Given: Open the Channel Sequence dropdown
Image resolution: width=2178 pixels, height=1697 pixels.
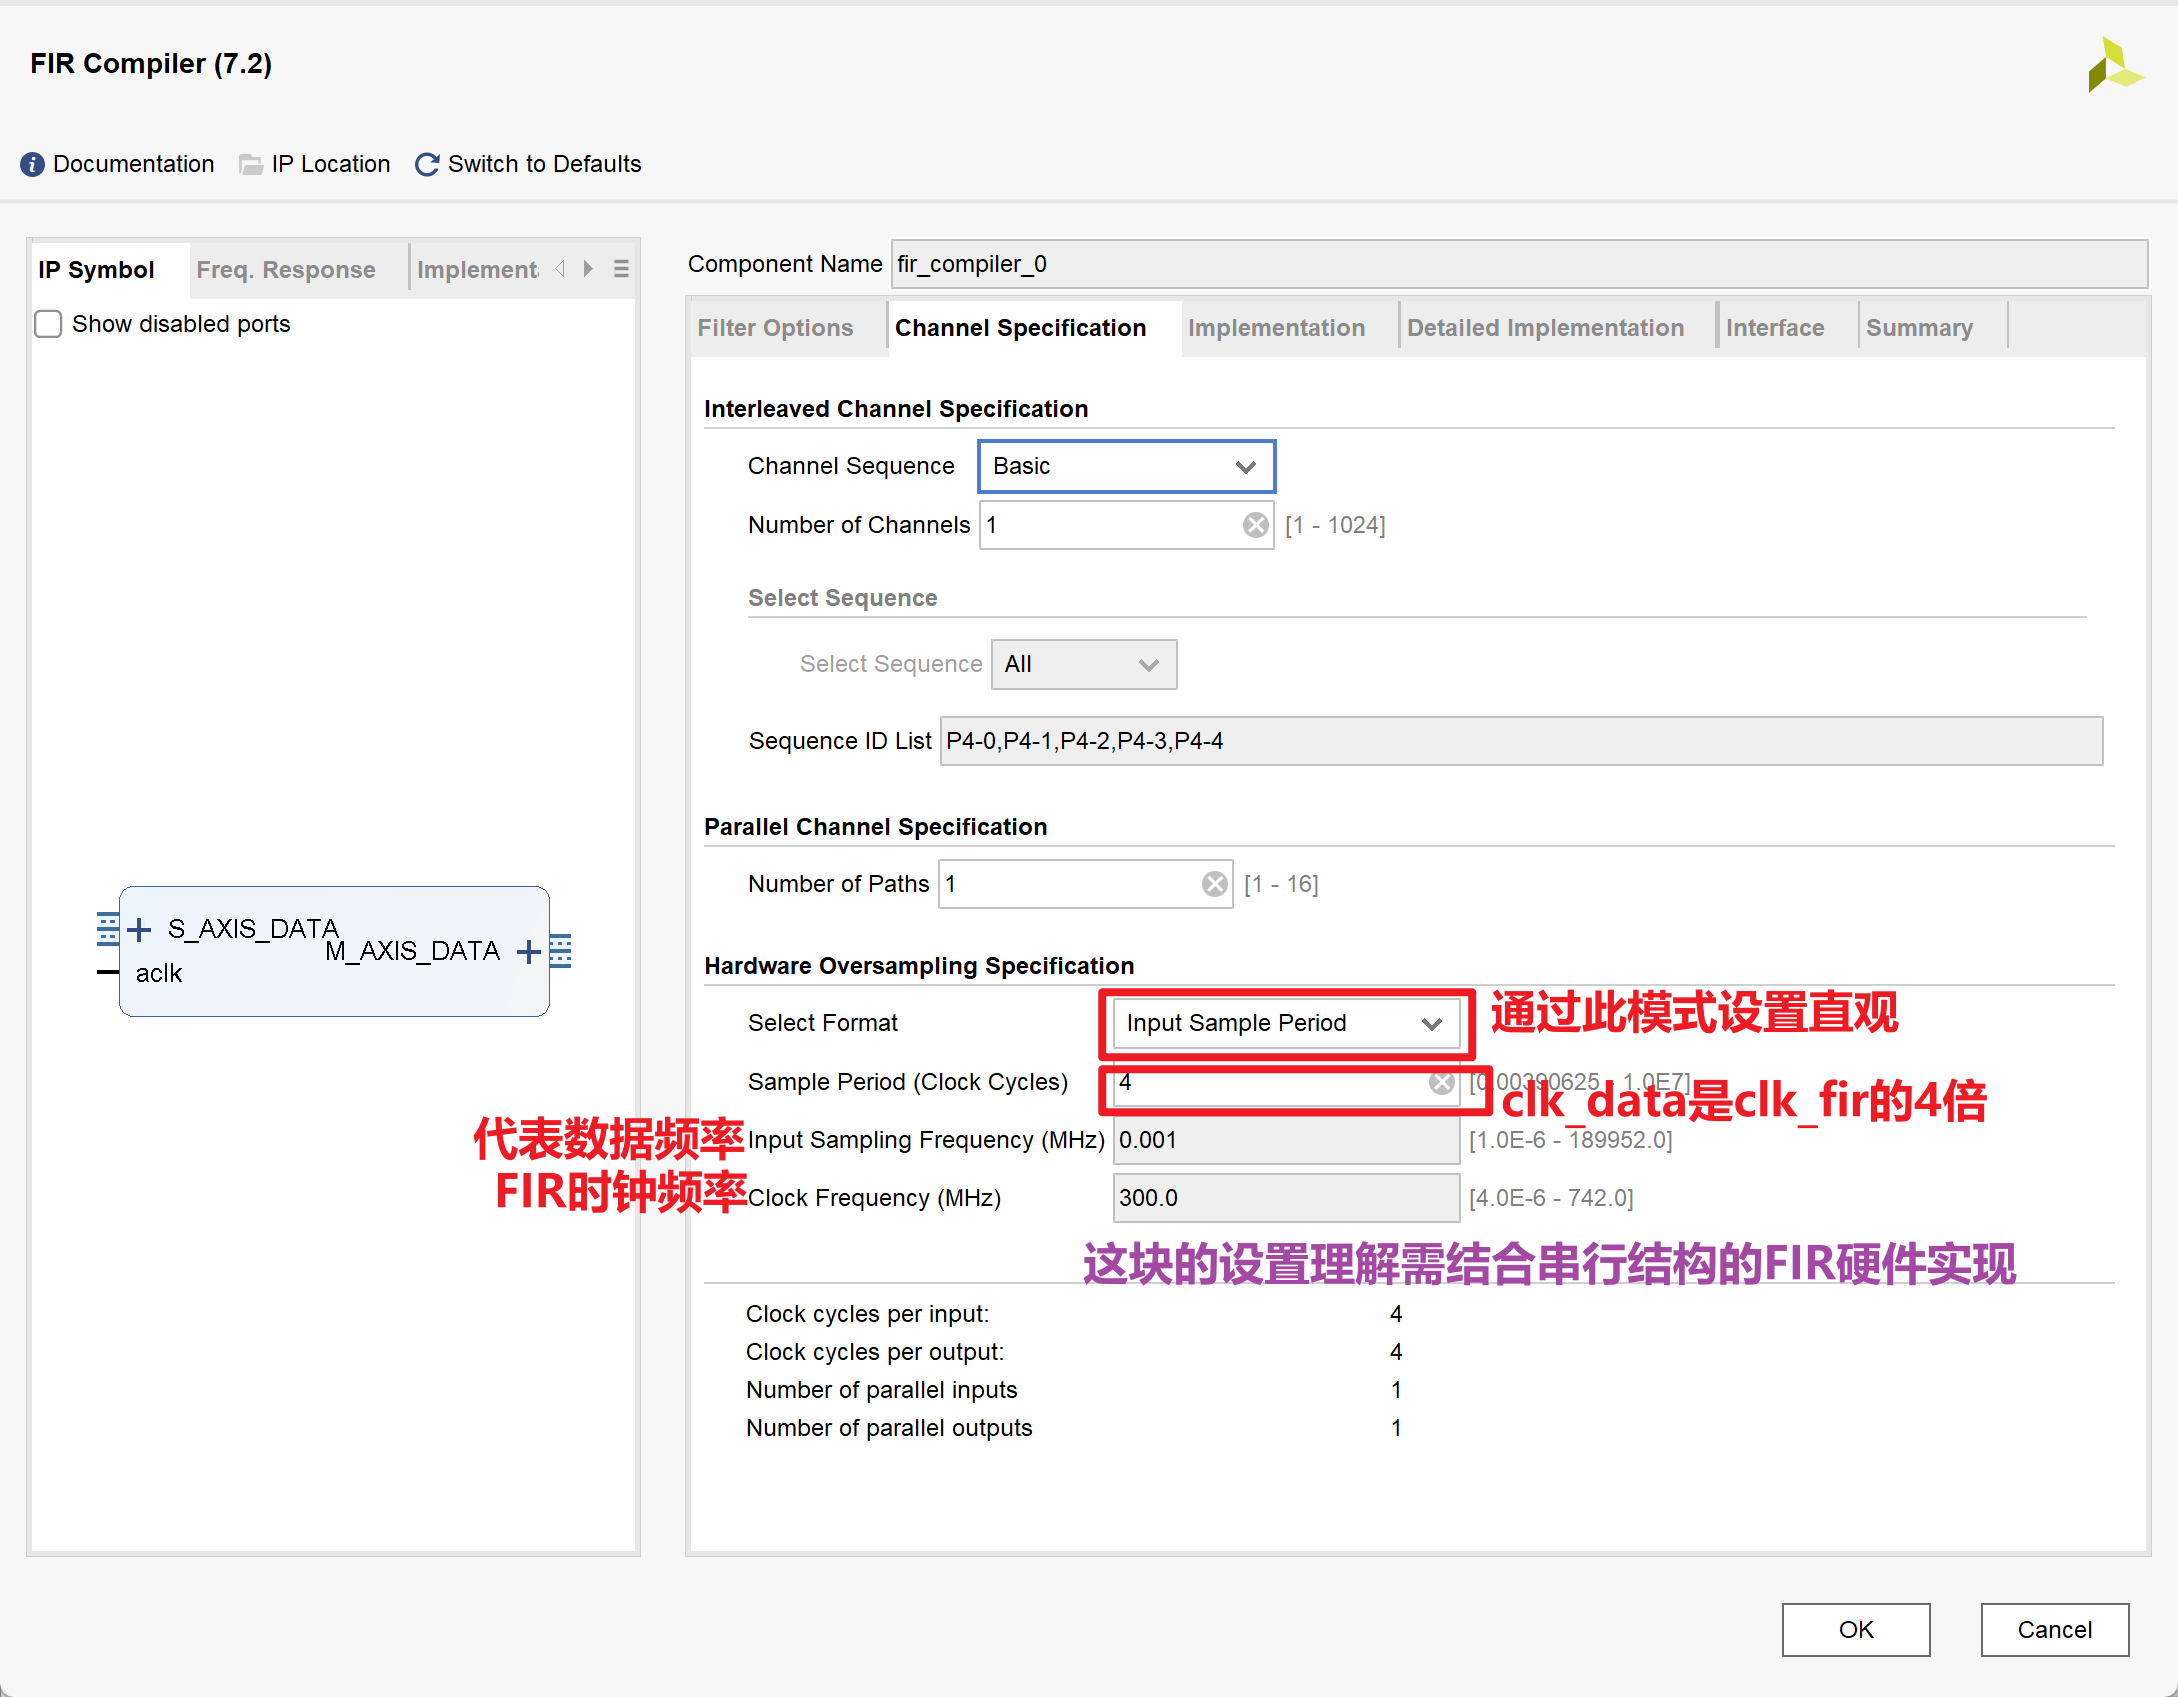Looking at the screenshot, I should 1126,466.
